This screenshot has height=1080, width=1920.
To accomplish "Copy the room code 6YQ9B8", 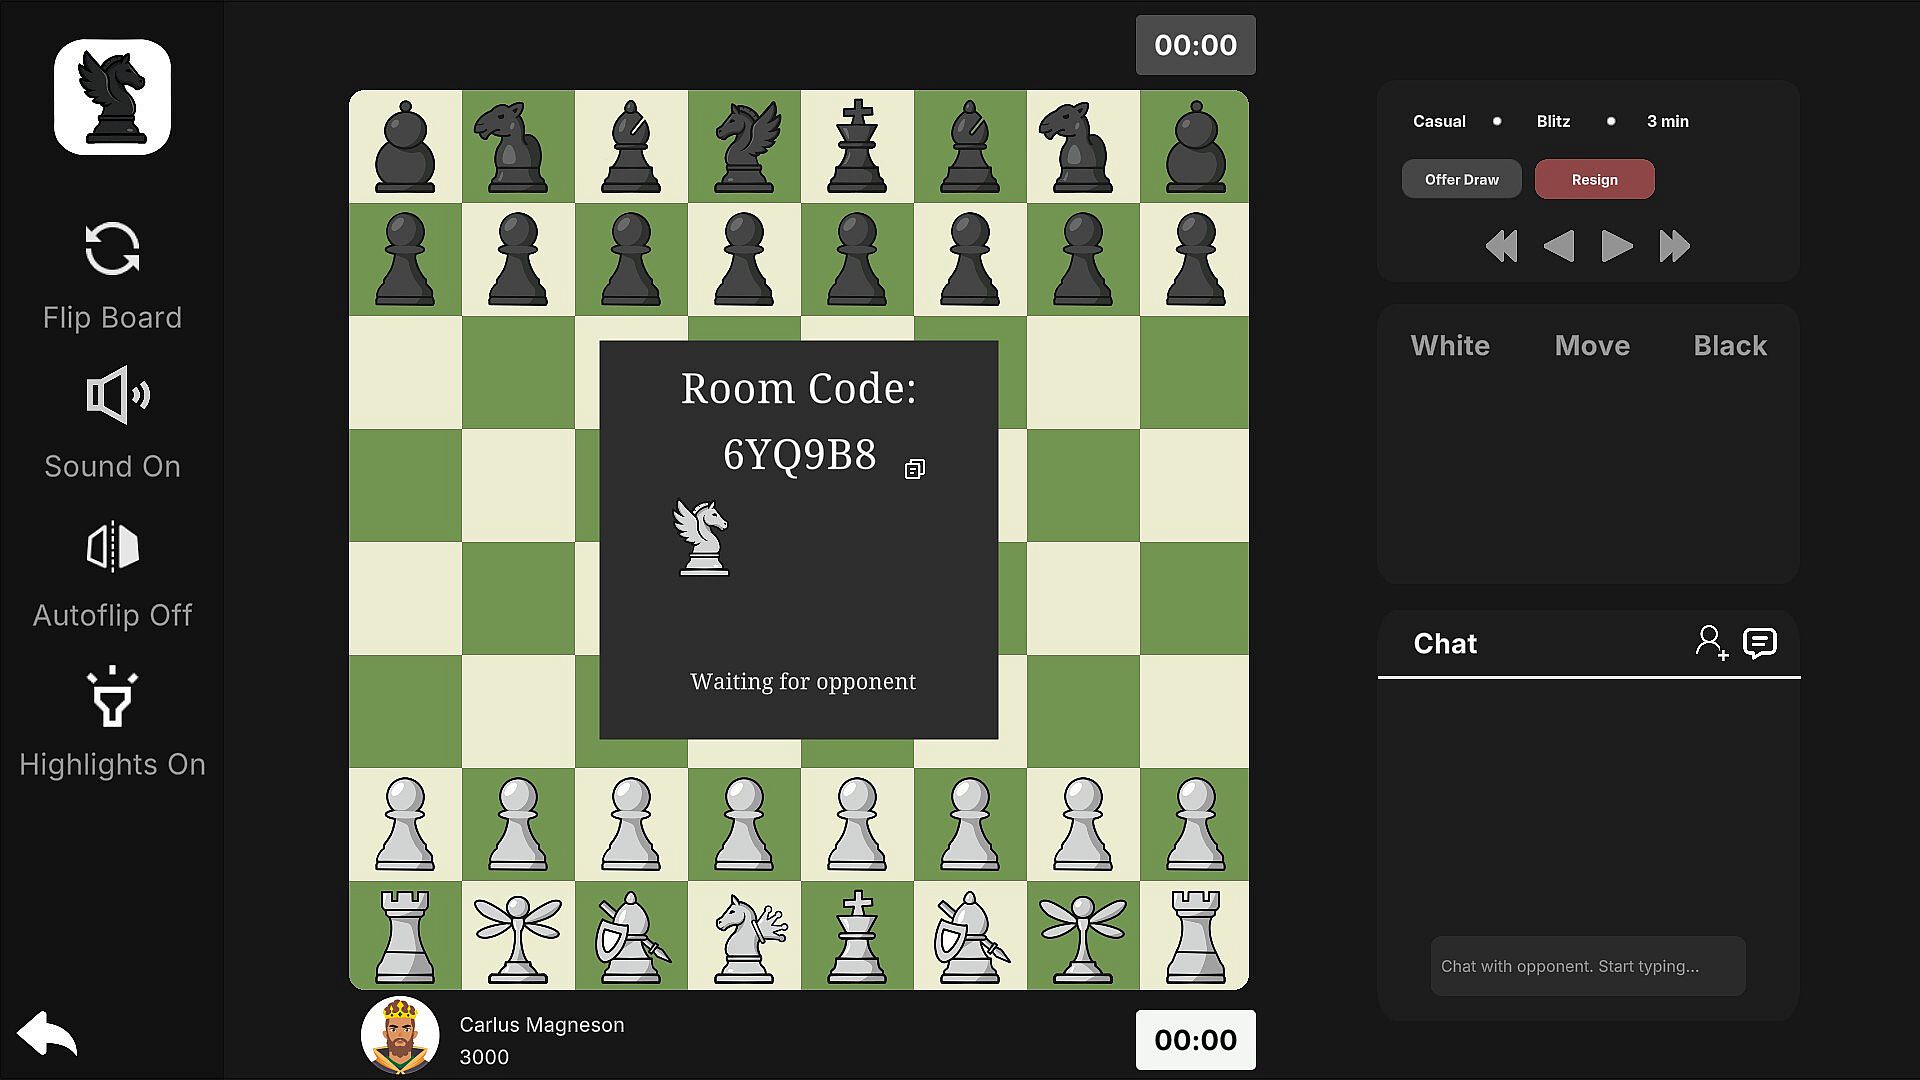I will point(914,469).
